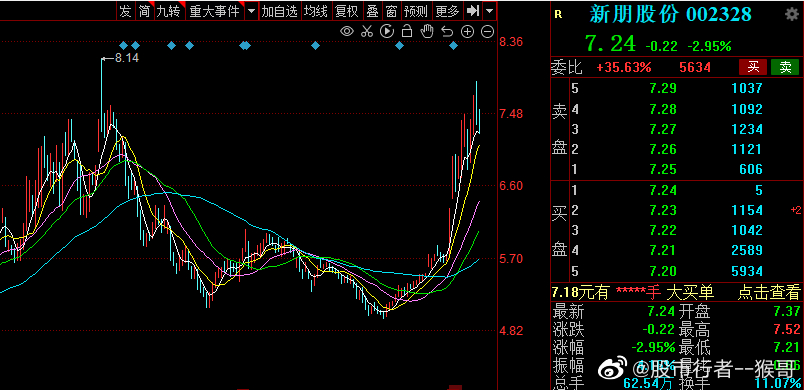The image size is (804, 390).
Task: Zoom in with the plus circle icon
Action: [467, 31]
